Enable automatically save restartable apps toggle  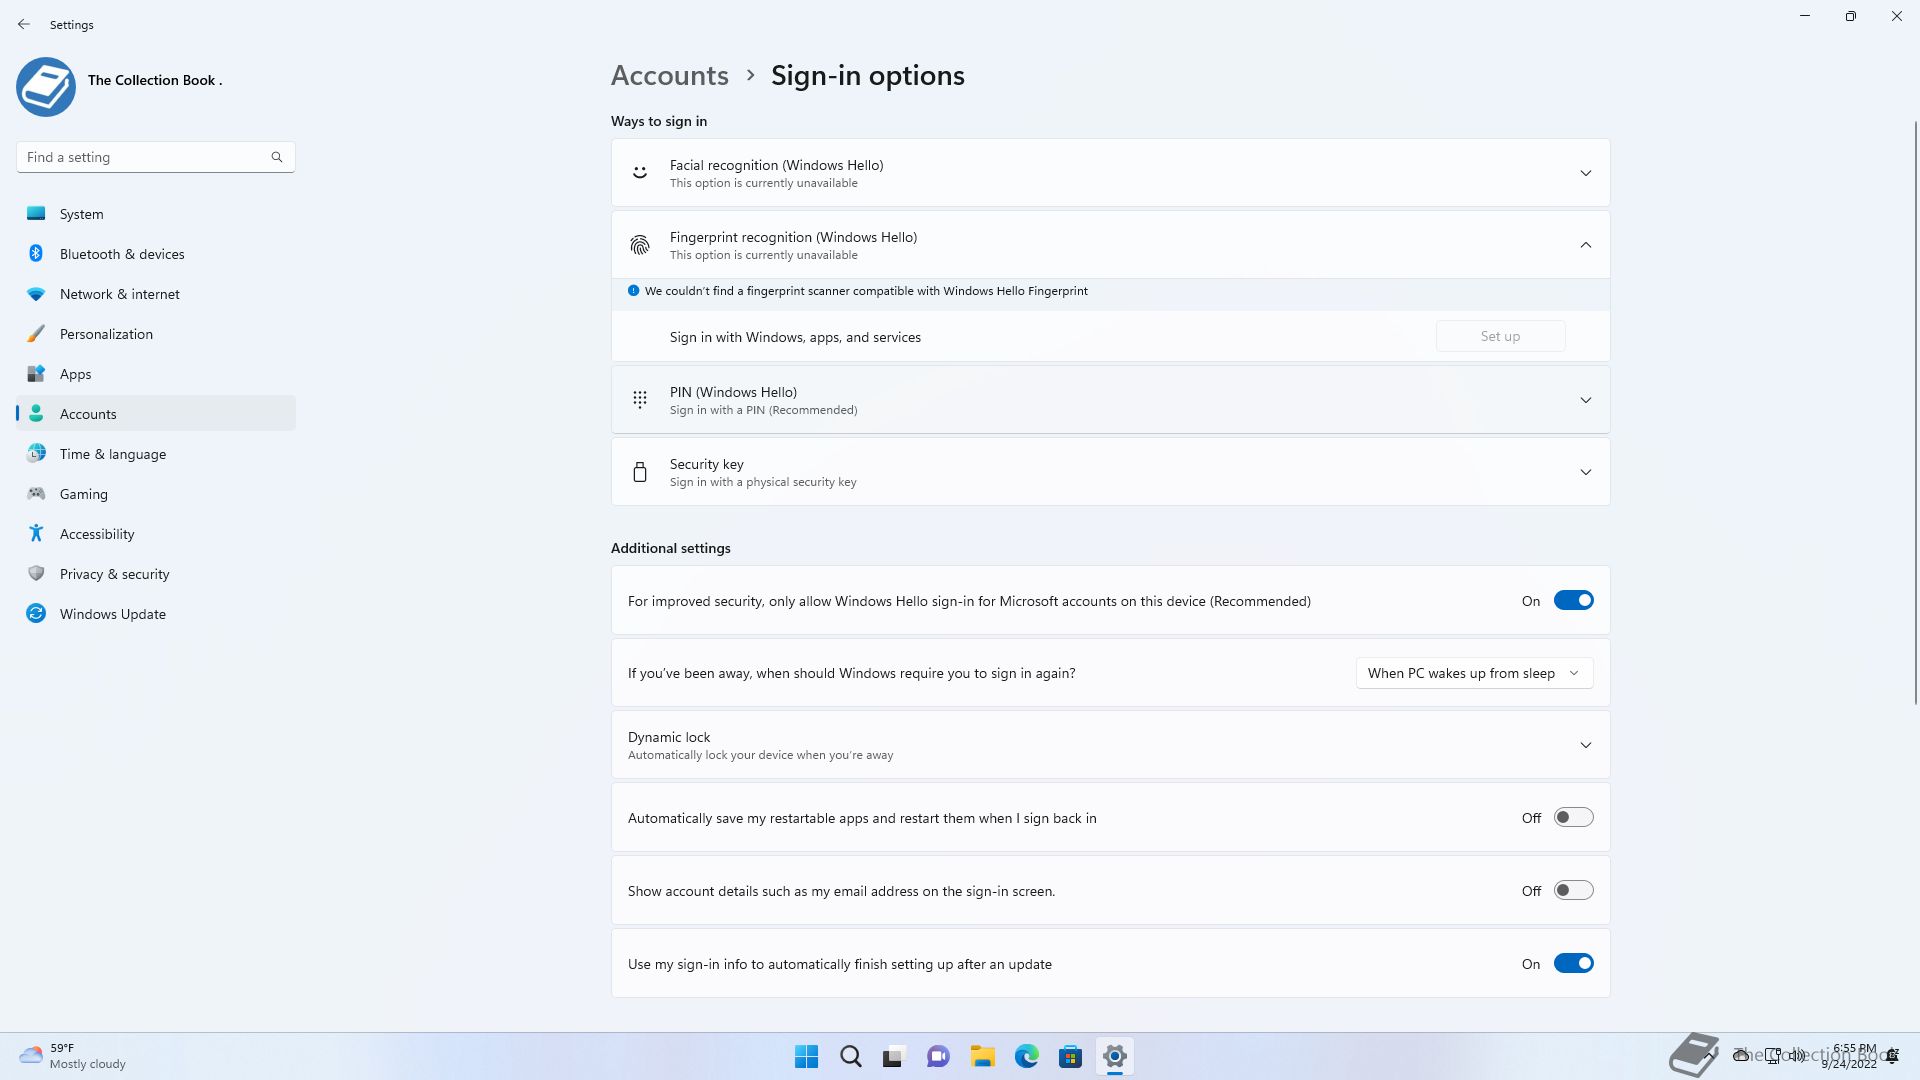pyautogui.click(x=1573, y=817)
